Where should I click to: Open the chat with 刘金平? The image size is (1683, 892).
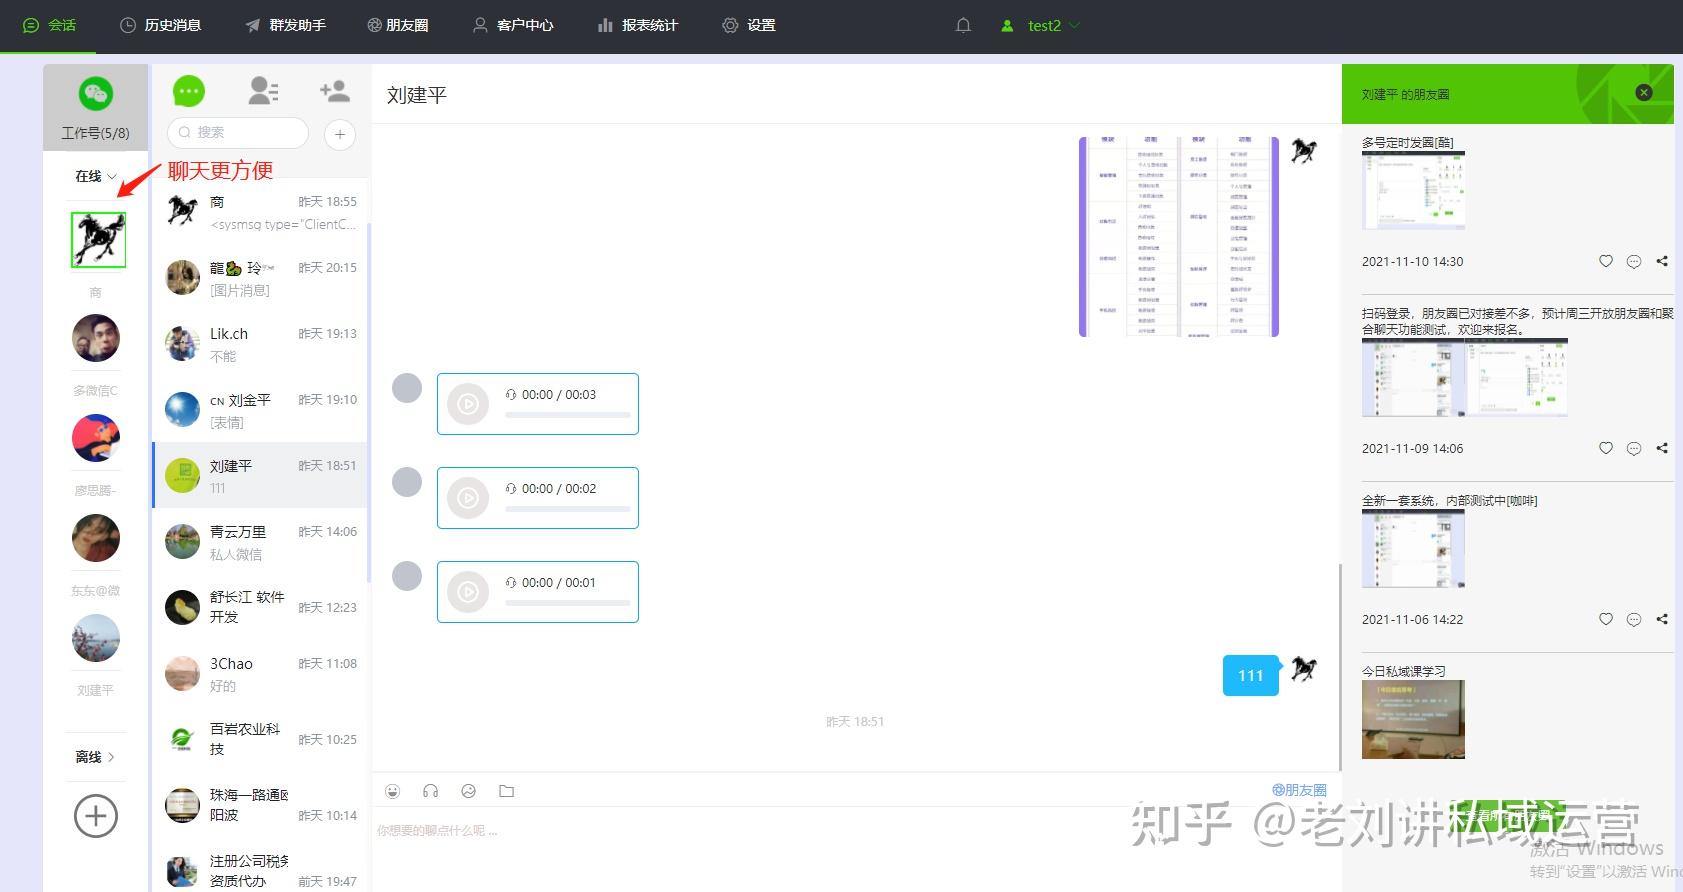(260, 410)
